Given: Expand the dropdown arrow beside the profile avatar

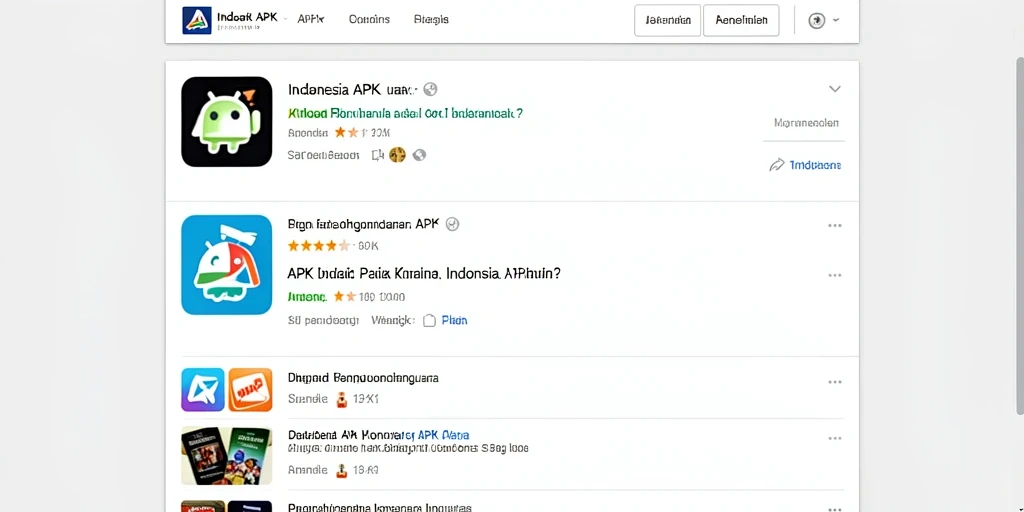Looking at the screenshot, I should click(x=836, y=20).
